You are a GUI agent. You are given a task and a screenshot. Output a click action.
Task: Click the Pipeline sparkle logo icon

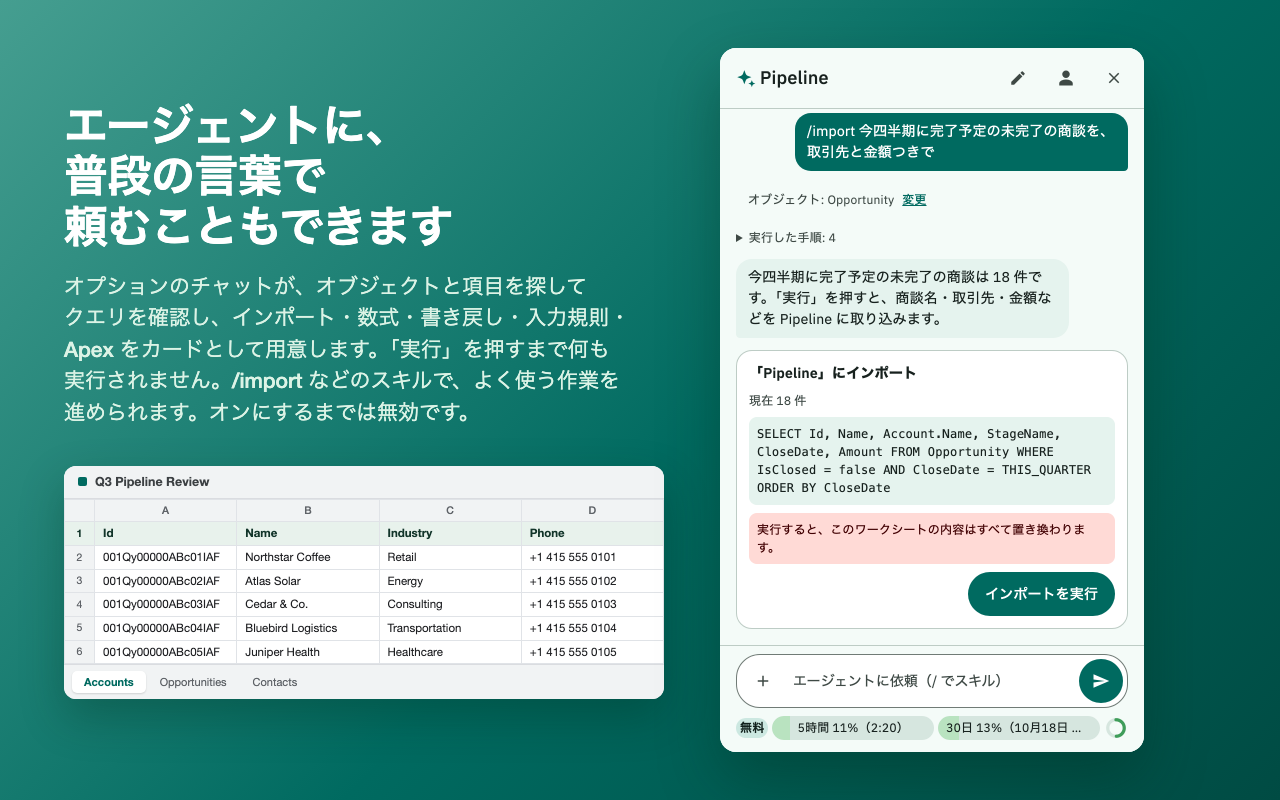[x=746, y=78]
